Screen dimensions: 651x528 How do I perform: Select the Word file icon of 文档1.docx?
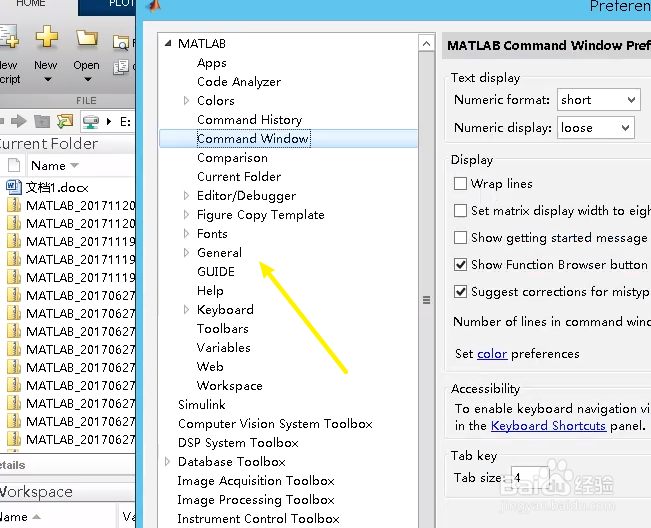tap(13, 187)
